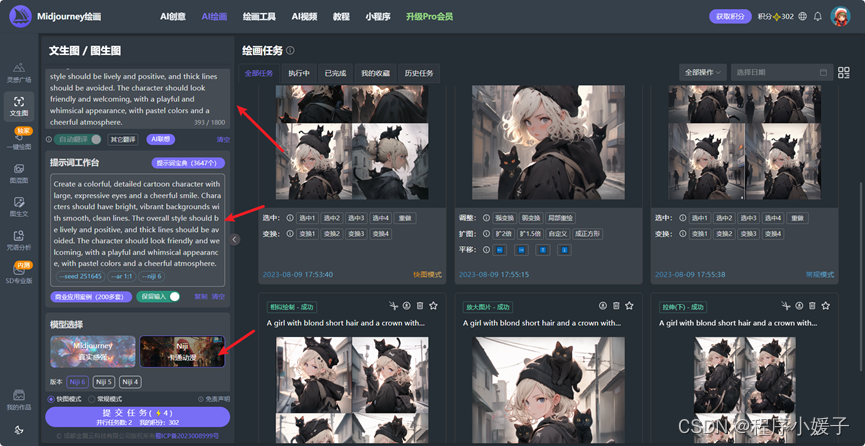Open the notifications bell
Image resolution: width=865 pixels, height=446 pixels.
click(x=818, y=17)
